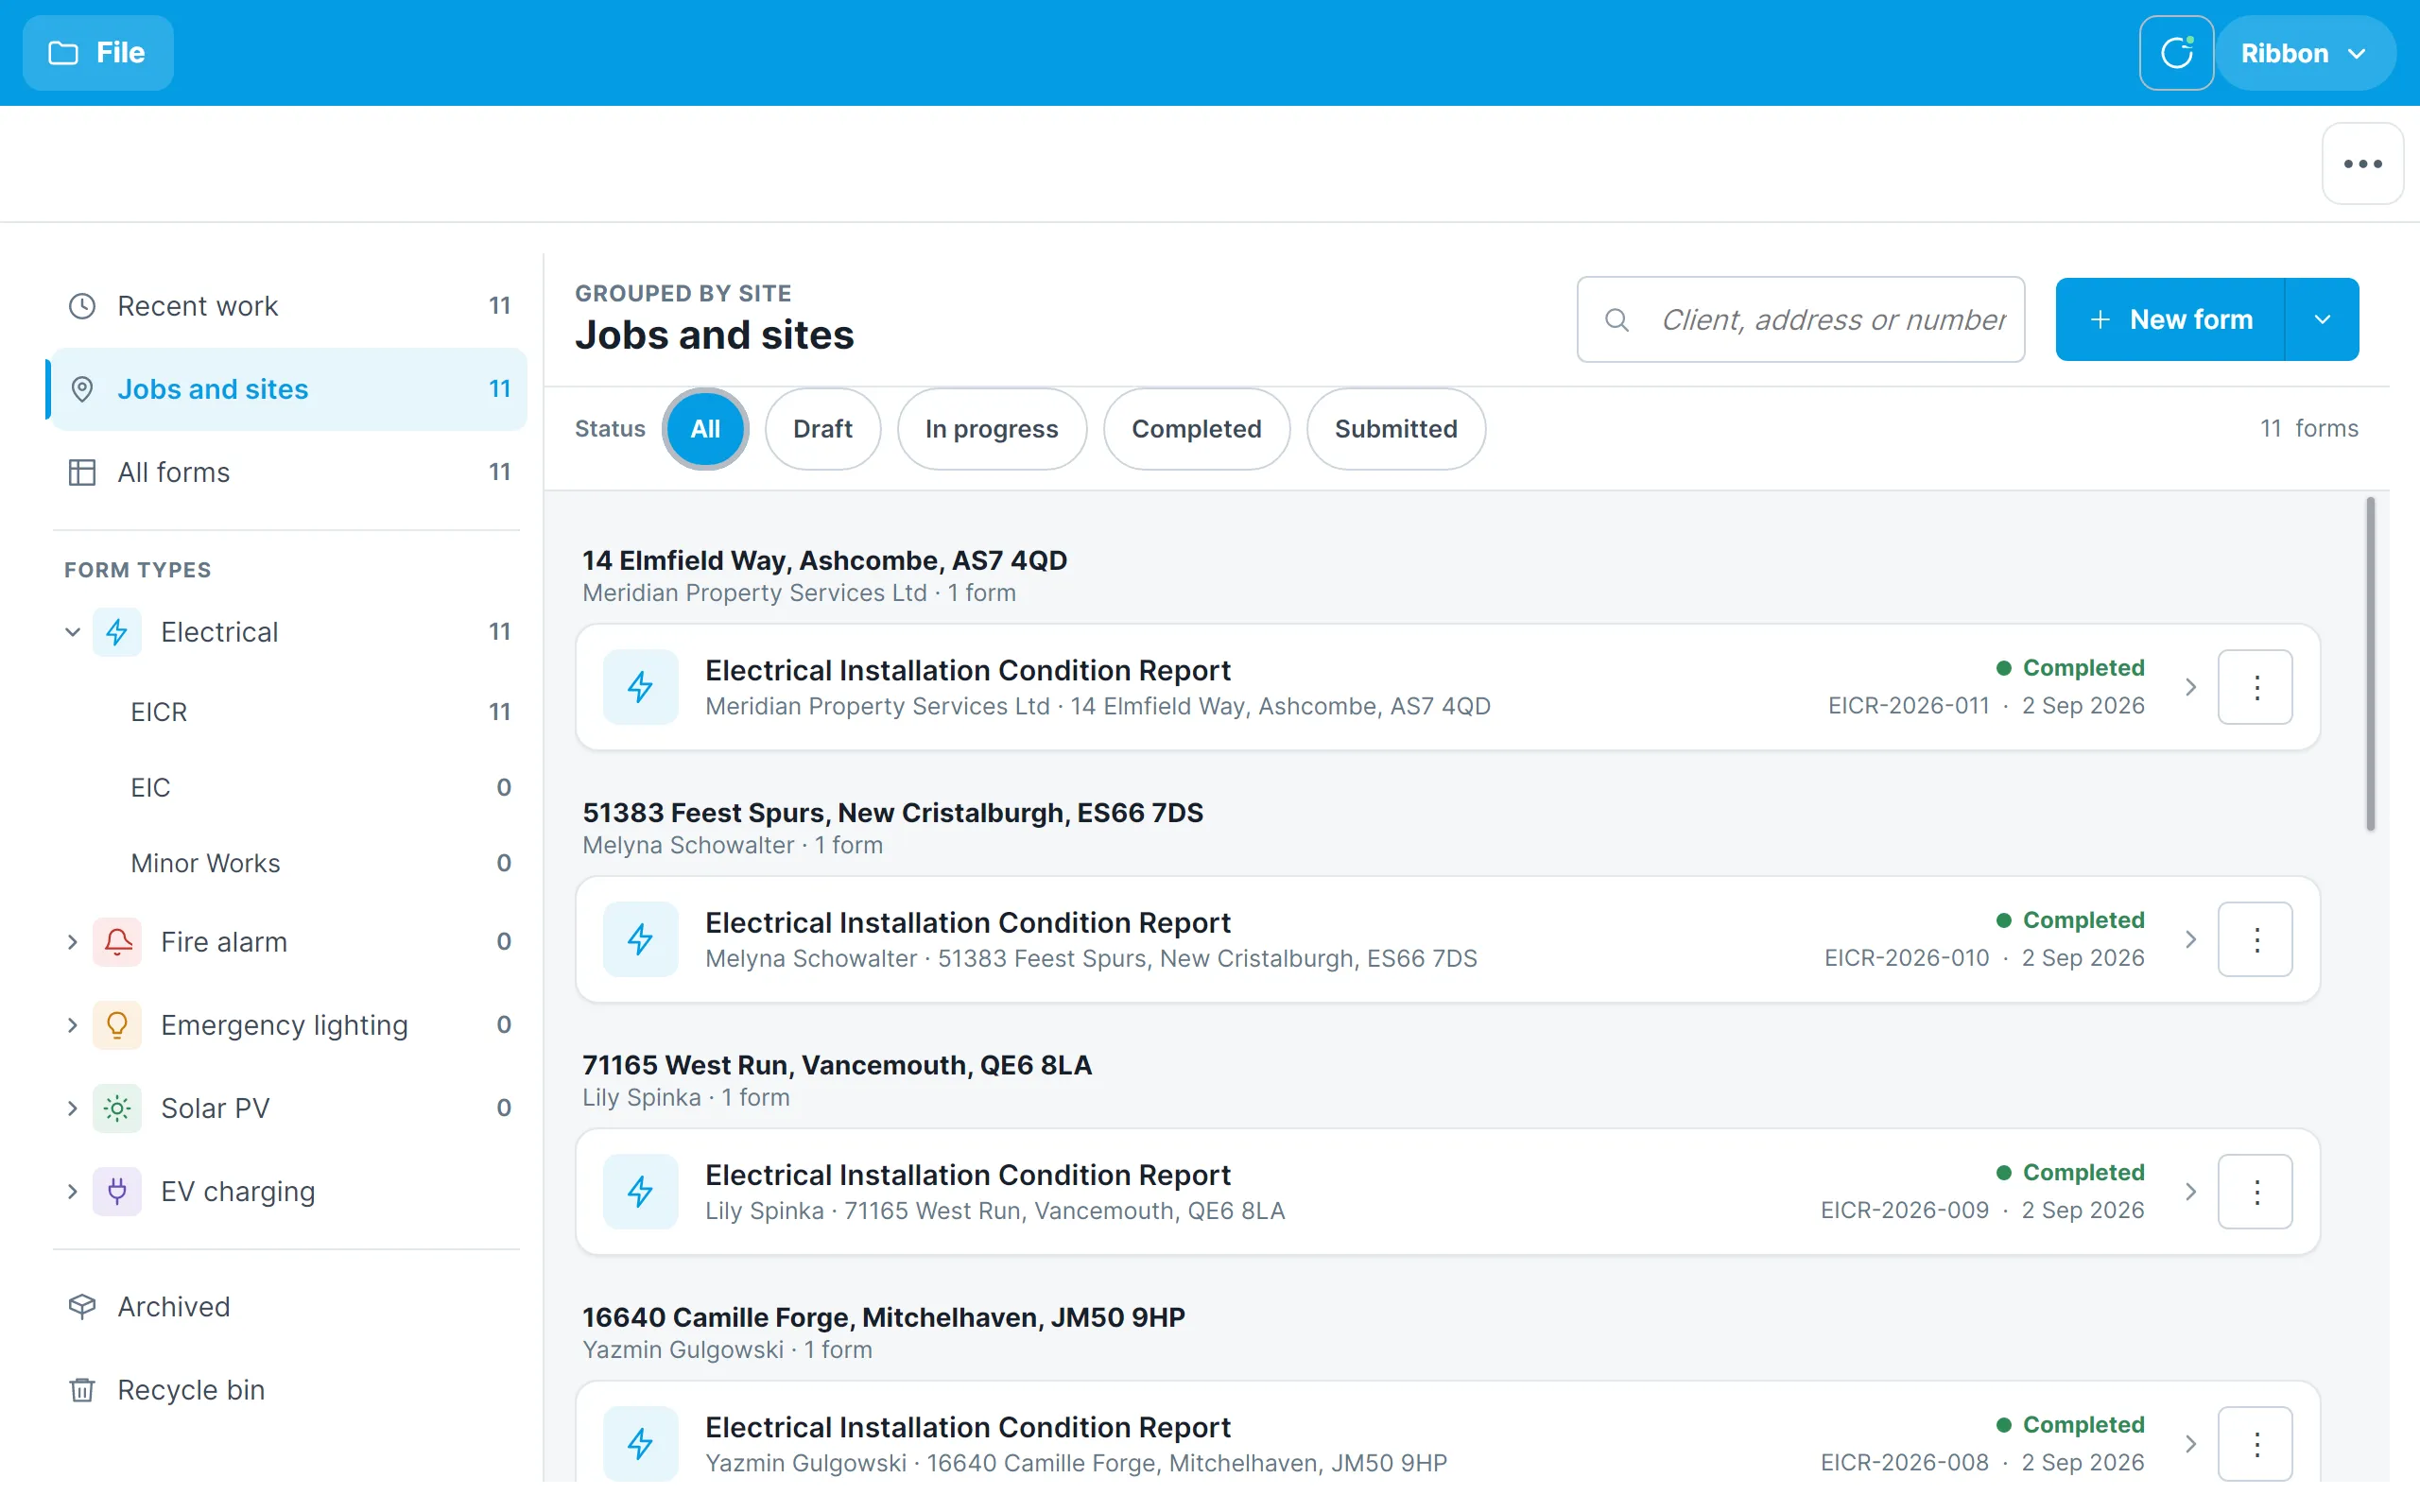Expand the EV charging group
This screenshot has height=1512, width=2420.
coord(73,1191)
